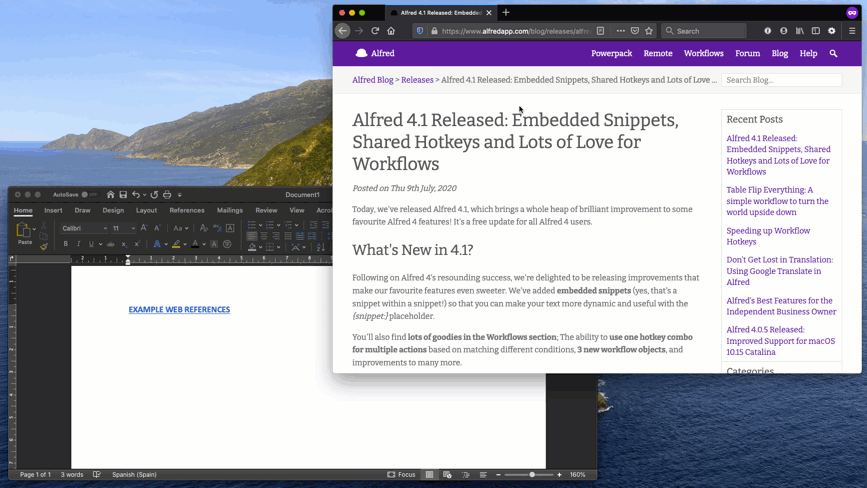Click the Search Blog input field
The height and width of the screenshot is (488, 867).
coord(781,80)
